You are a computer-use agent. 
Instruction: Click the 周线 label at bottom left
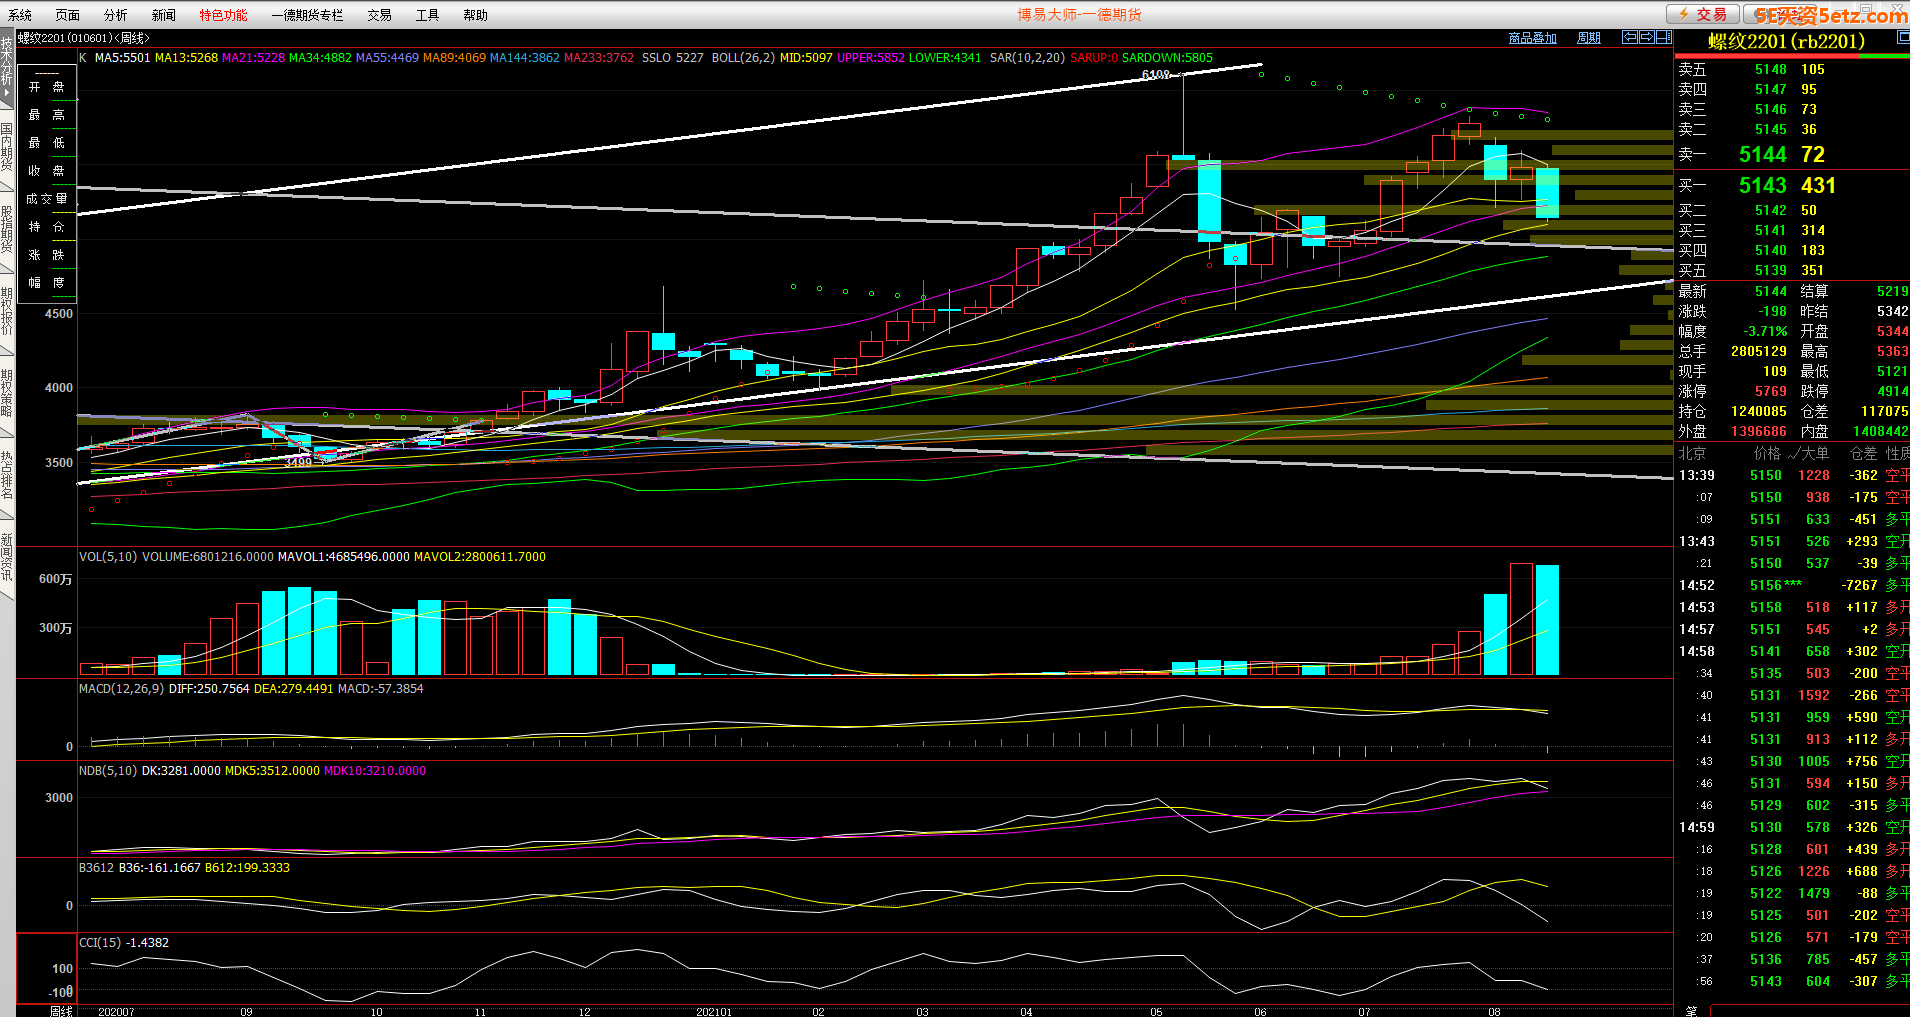point(61,1011)
